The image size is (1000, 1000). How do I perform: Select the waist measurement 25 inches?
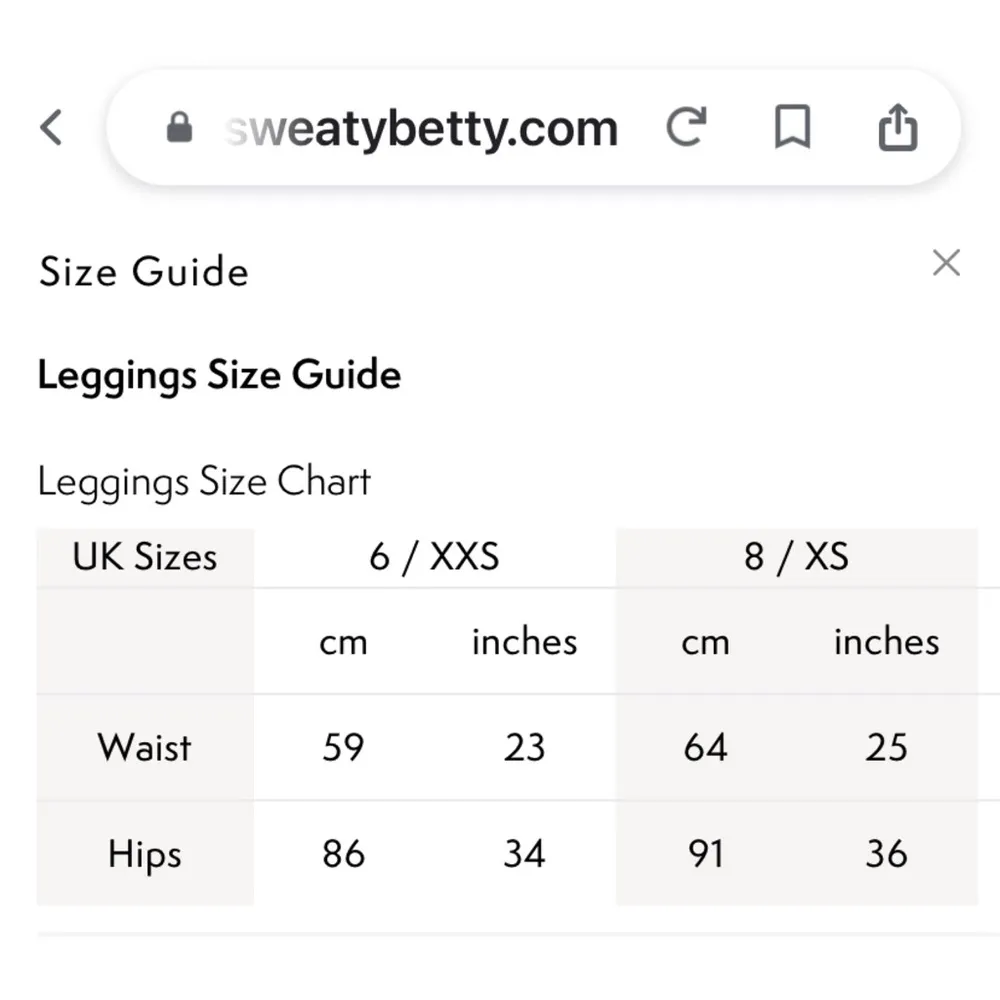886,747
